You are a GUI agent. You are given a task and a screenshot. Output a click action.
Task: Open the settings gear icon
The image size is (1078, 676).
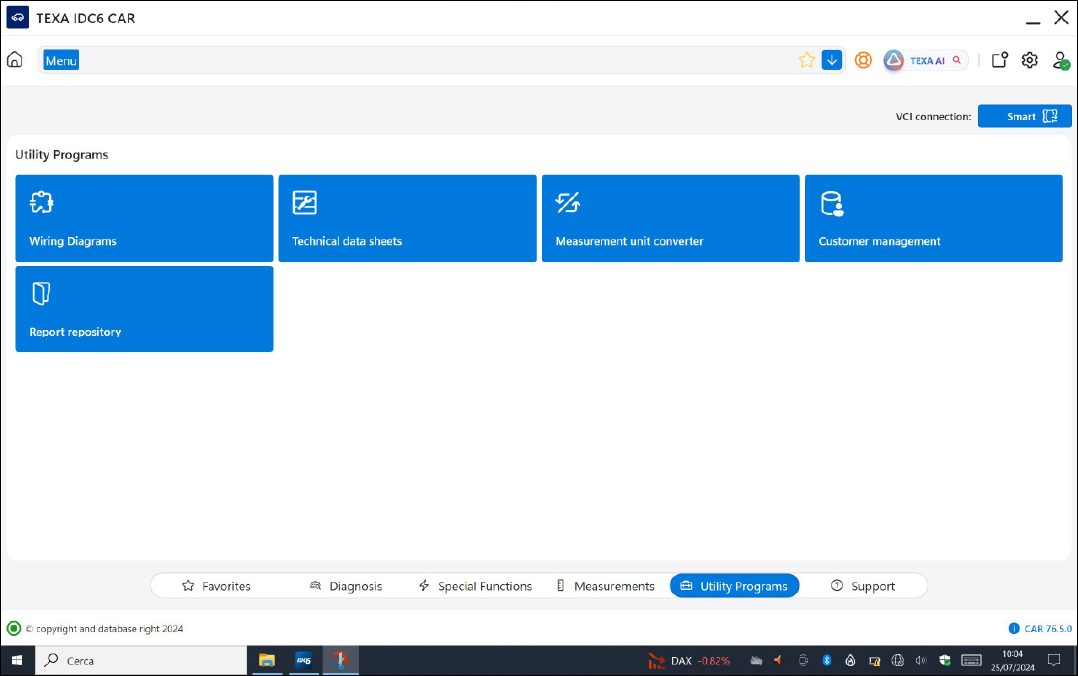click(x=1030, y=60)
